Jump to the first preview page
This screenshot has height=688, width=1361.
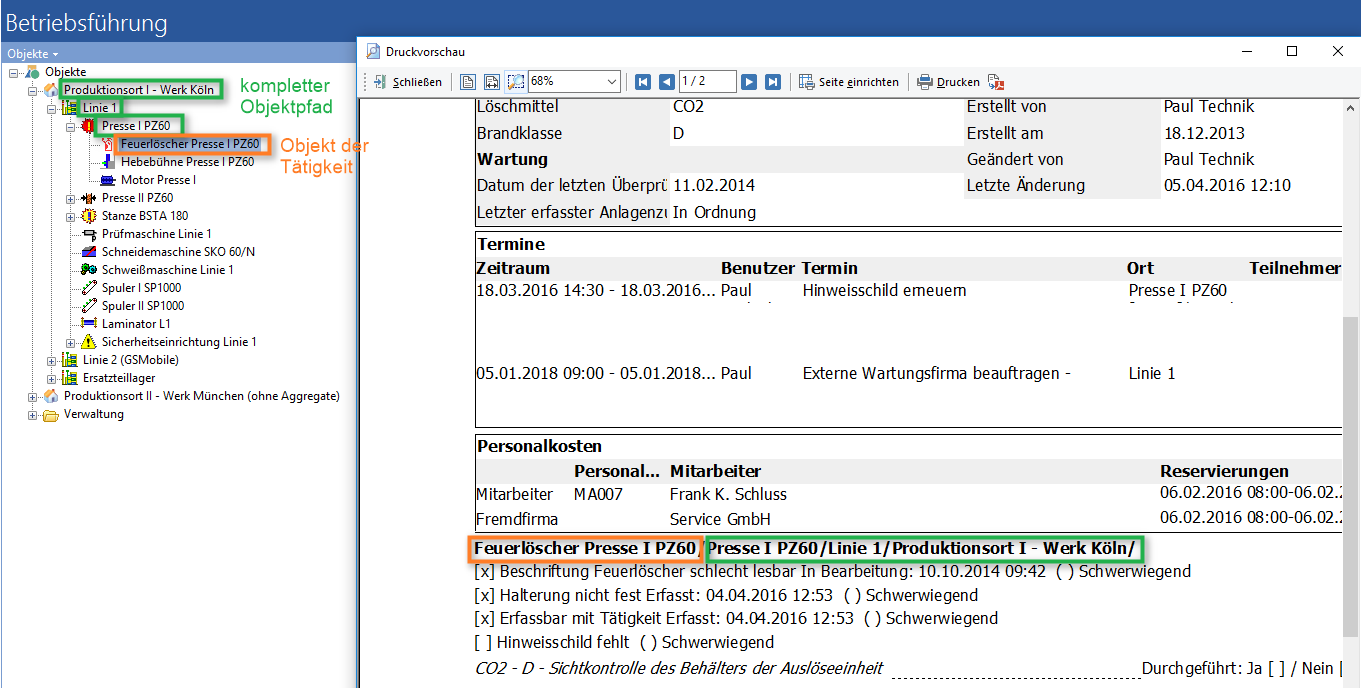tap(643, 82)
